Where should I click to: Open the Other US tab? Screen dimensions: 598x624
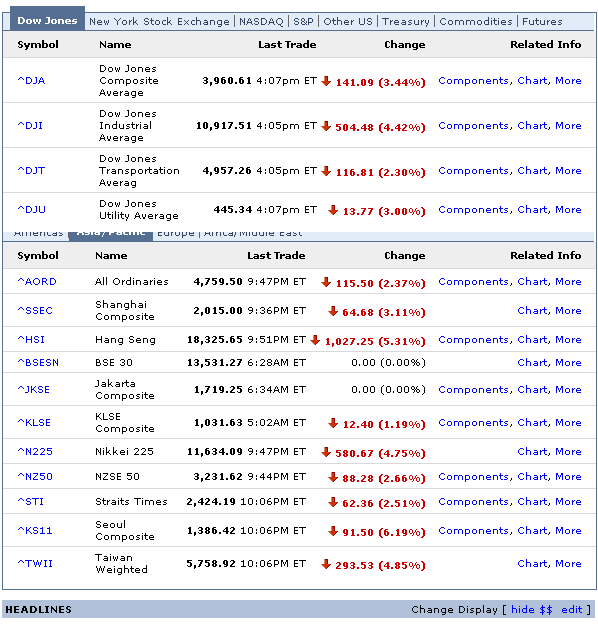point(348,21)
